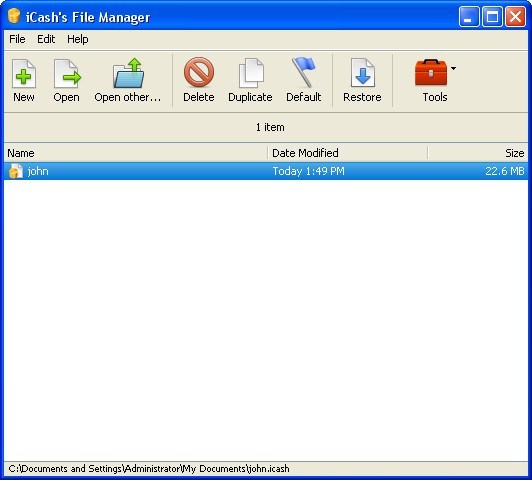The image size is (532, 480).
Task: Click the 22.6 MB size cell
Action: pyautogui.click(x=505, y=171)
